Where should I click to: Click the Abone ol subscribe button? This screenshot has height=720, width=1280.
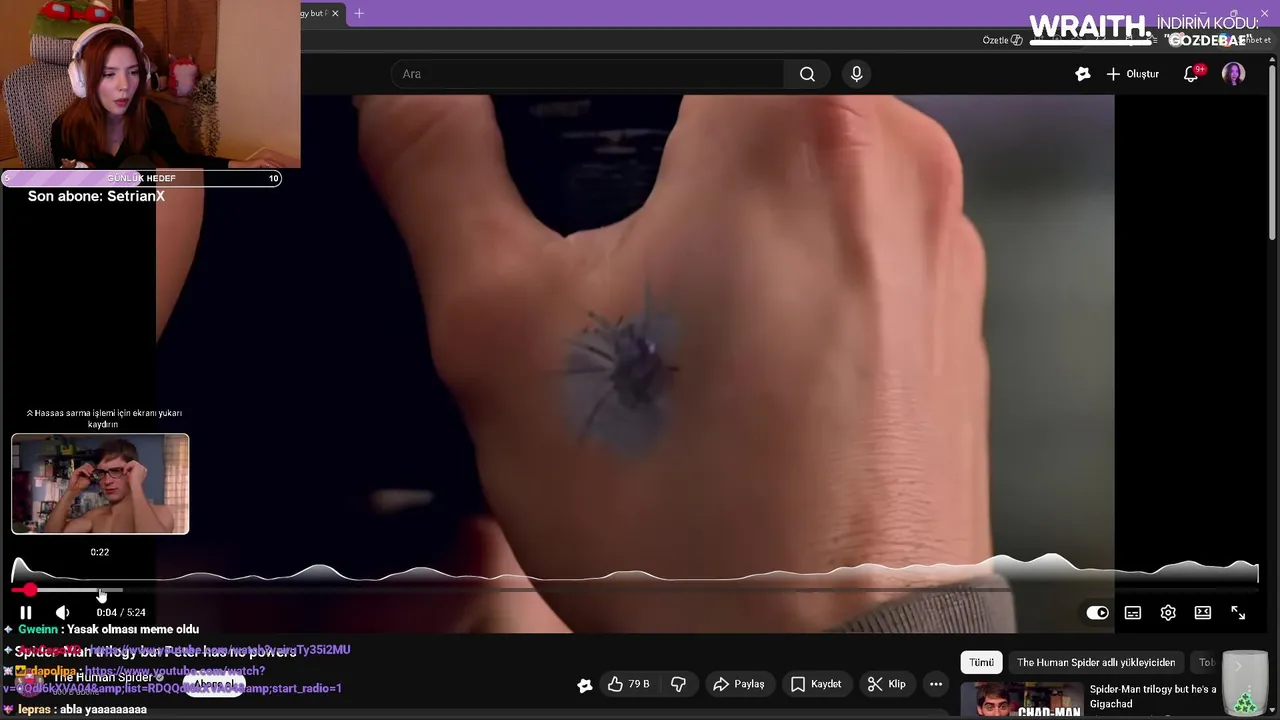[x=215, y=685]
